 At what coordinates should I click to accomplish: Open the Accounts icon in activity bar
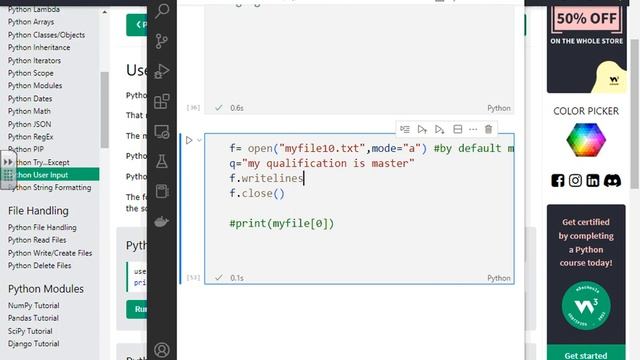point(162,350)
